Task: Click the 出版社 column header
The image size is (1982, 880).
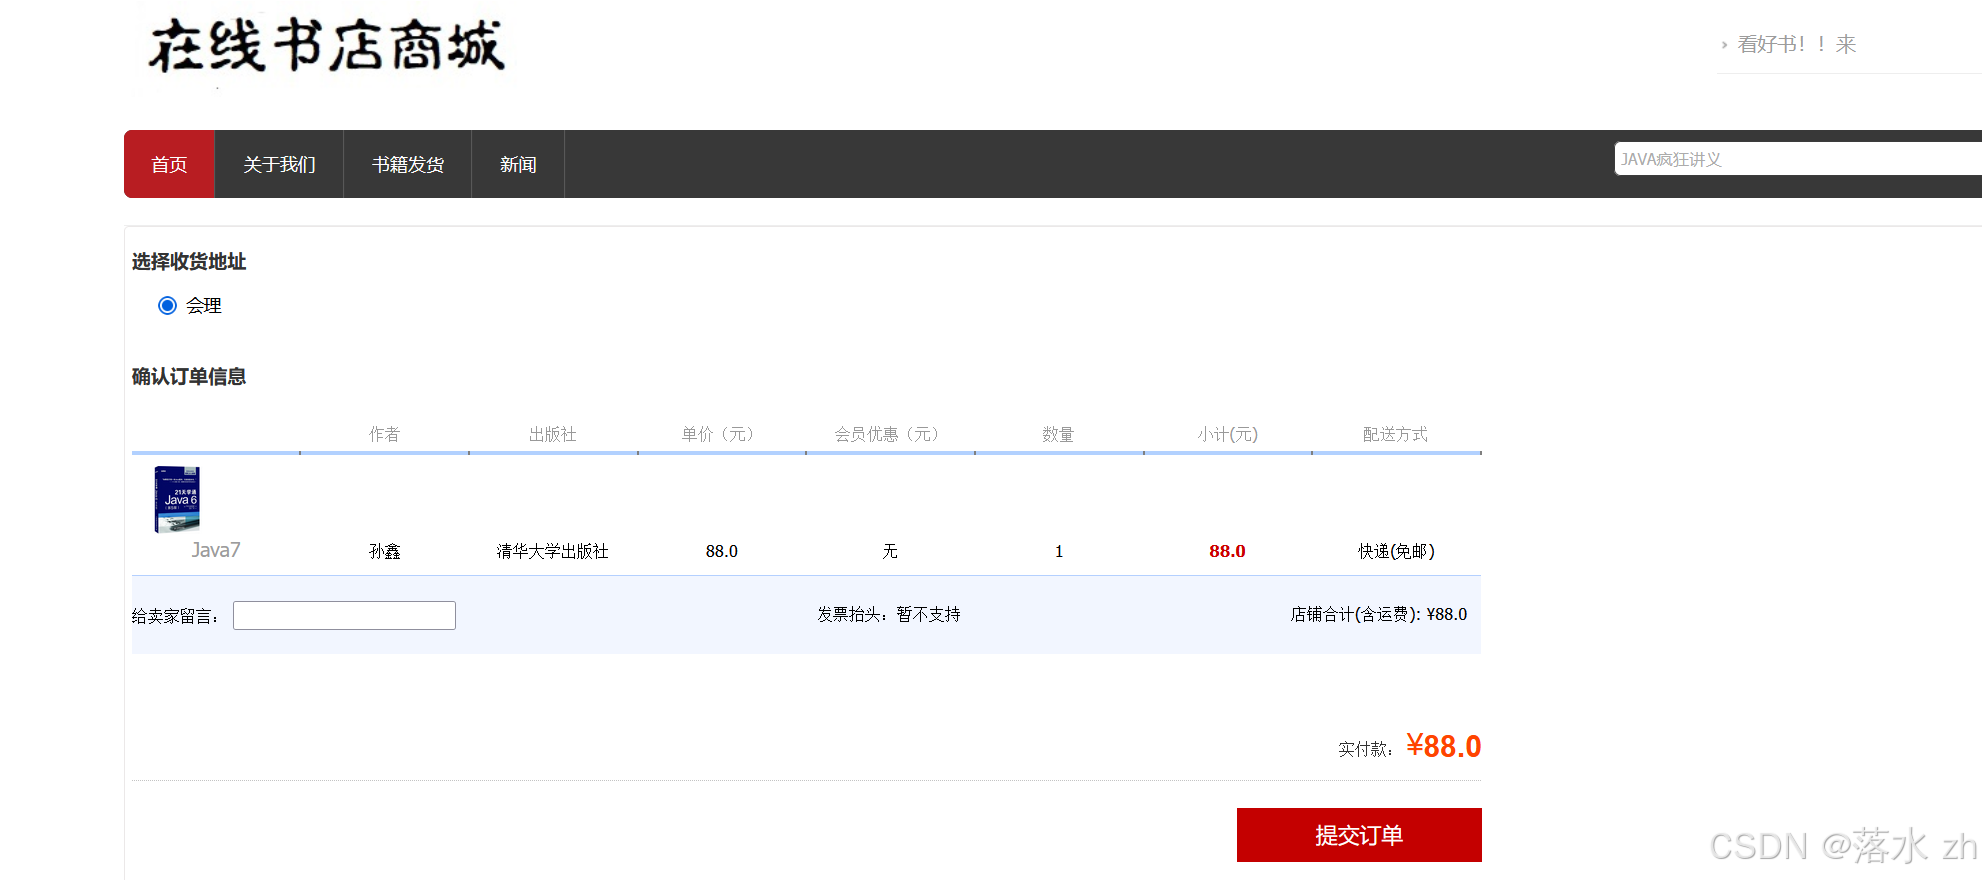Action: (553, 434)
